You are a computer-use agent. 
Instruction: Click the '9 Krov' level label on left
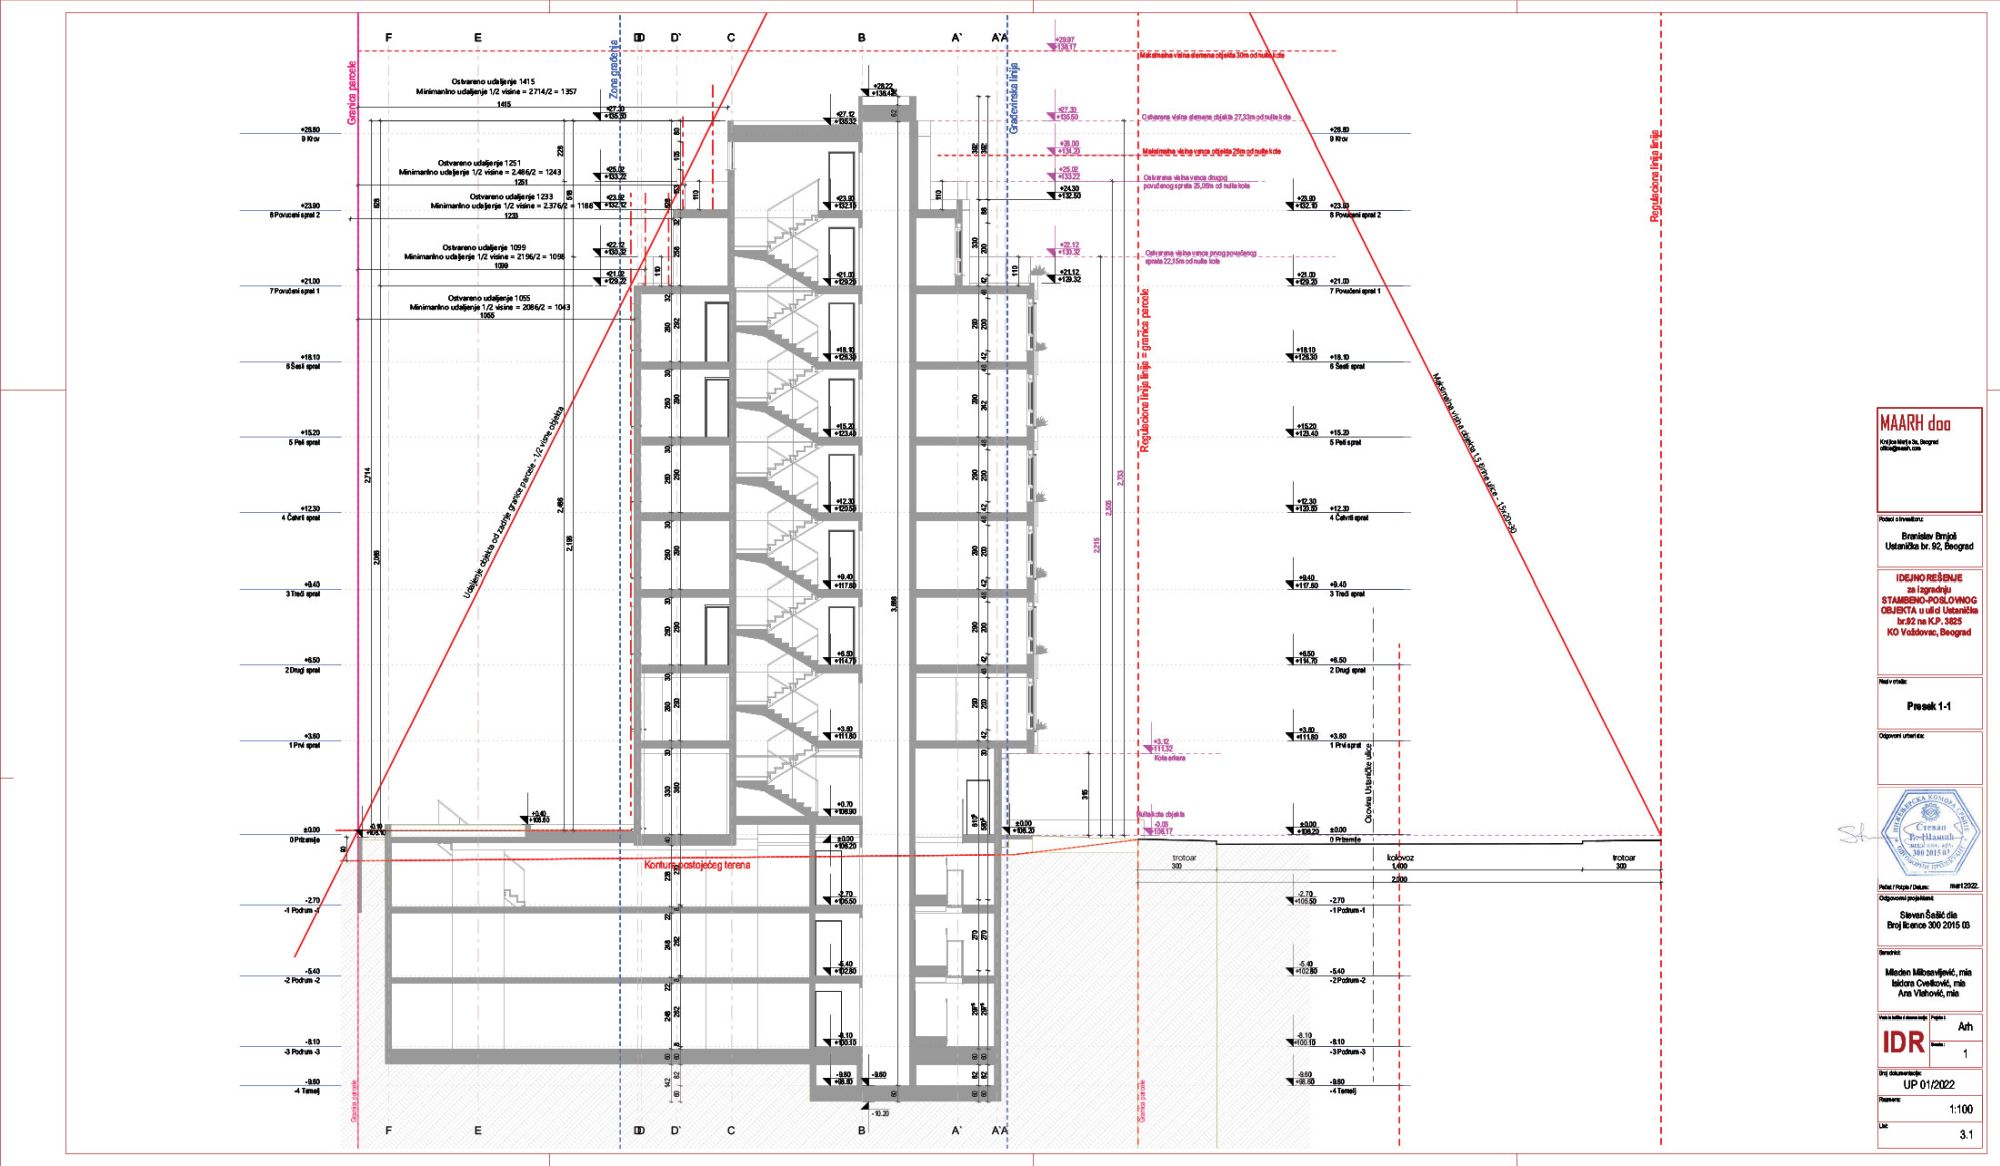click(310, 139)
